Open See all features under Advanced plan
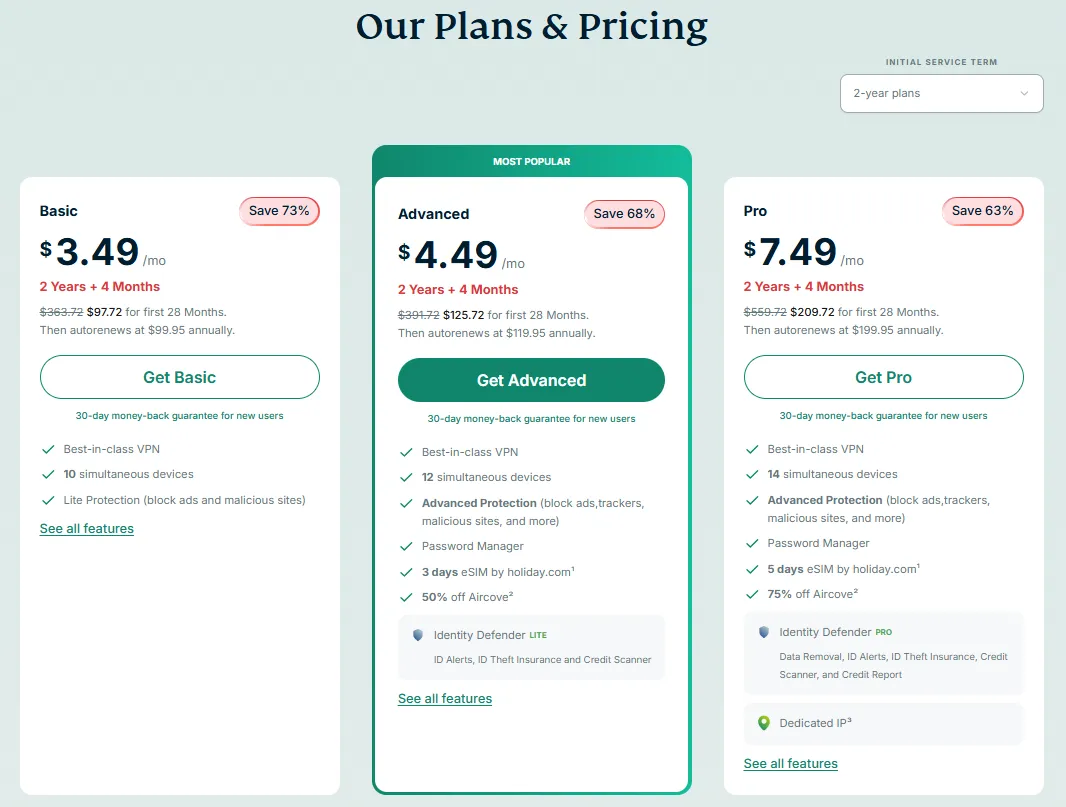 click(445, 699)
